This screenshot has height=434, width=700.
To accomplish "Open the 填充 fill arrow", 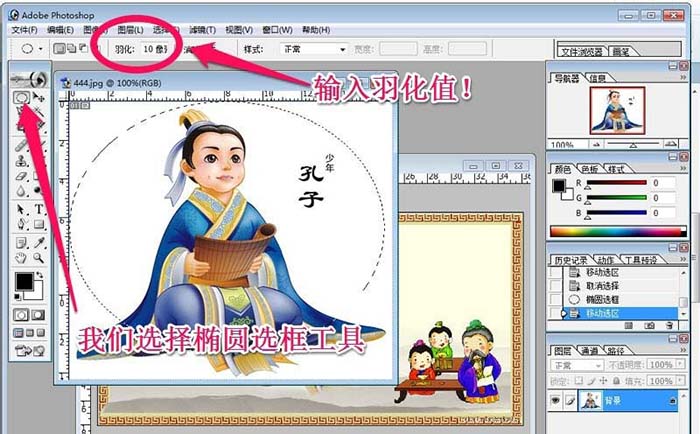I will [x=680, y=380].
